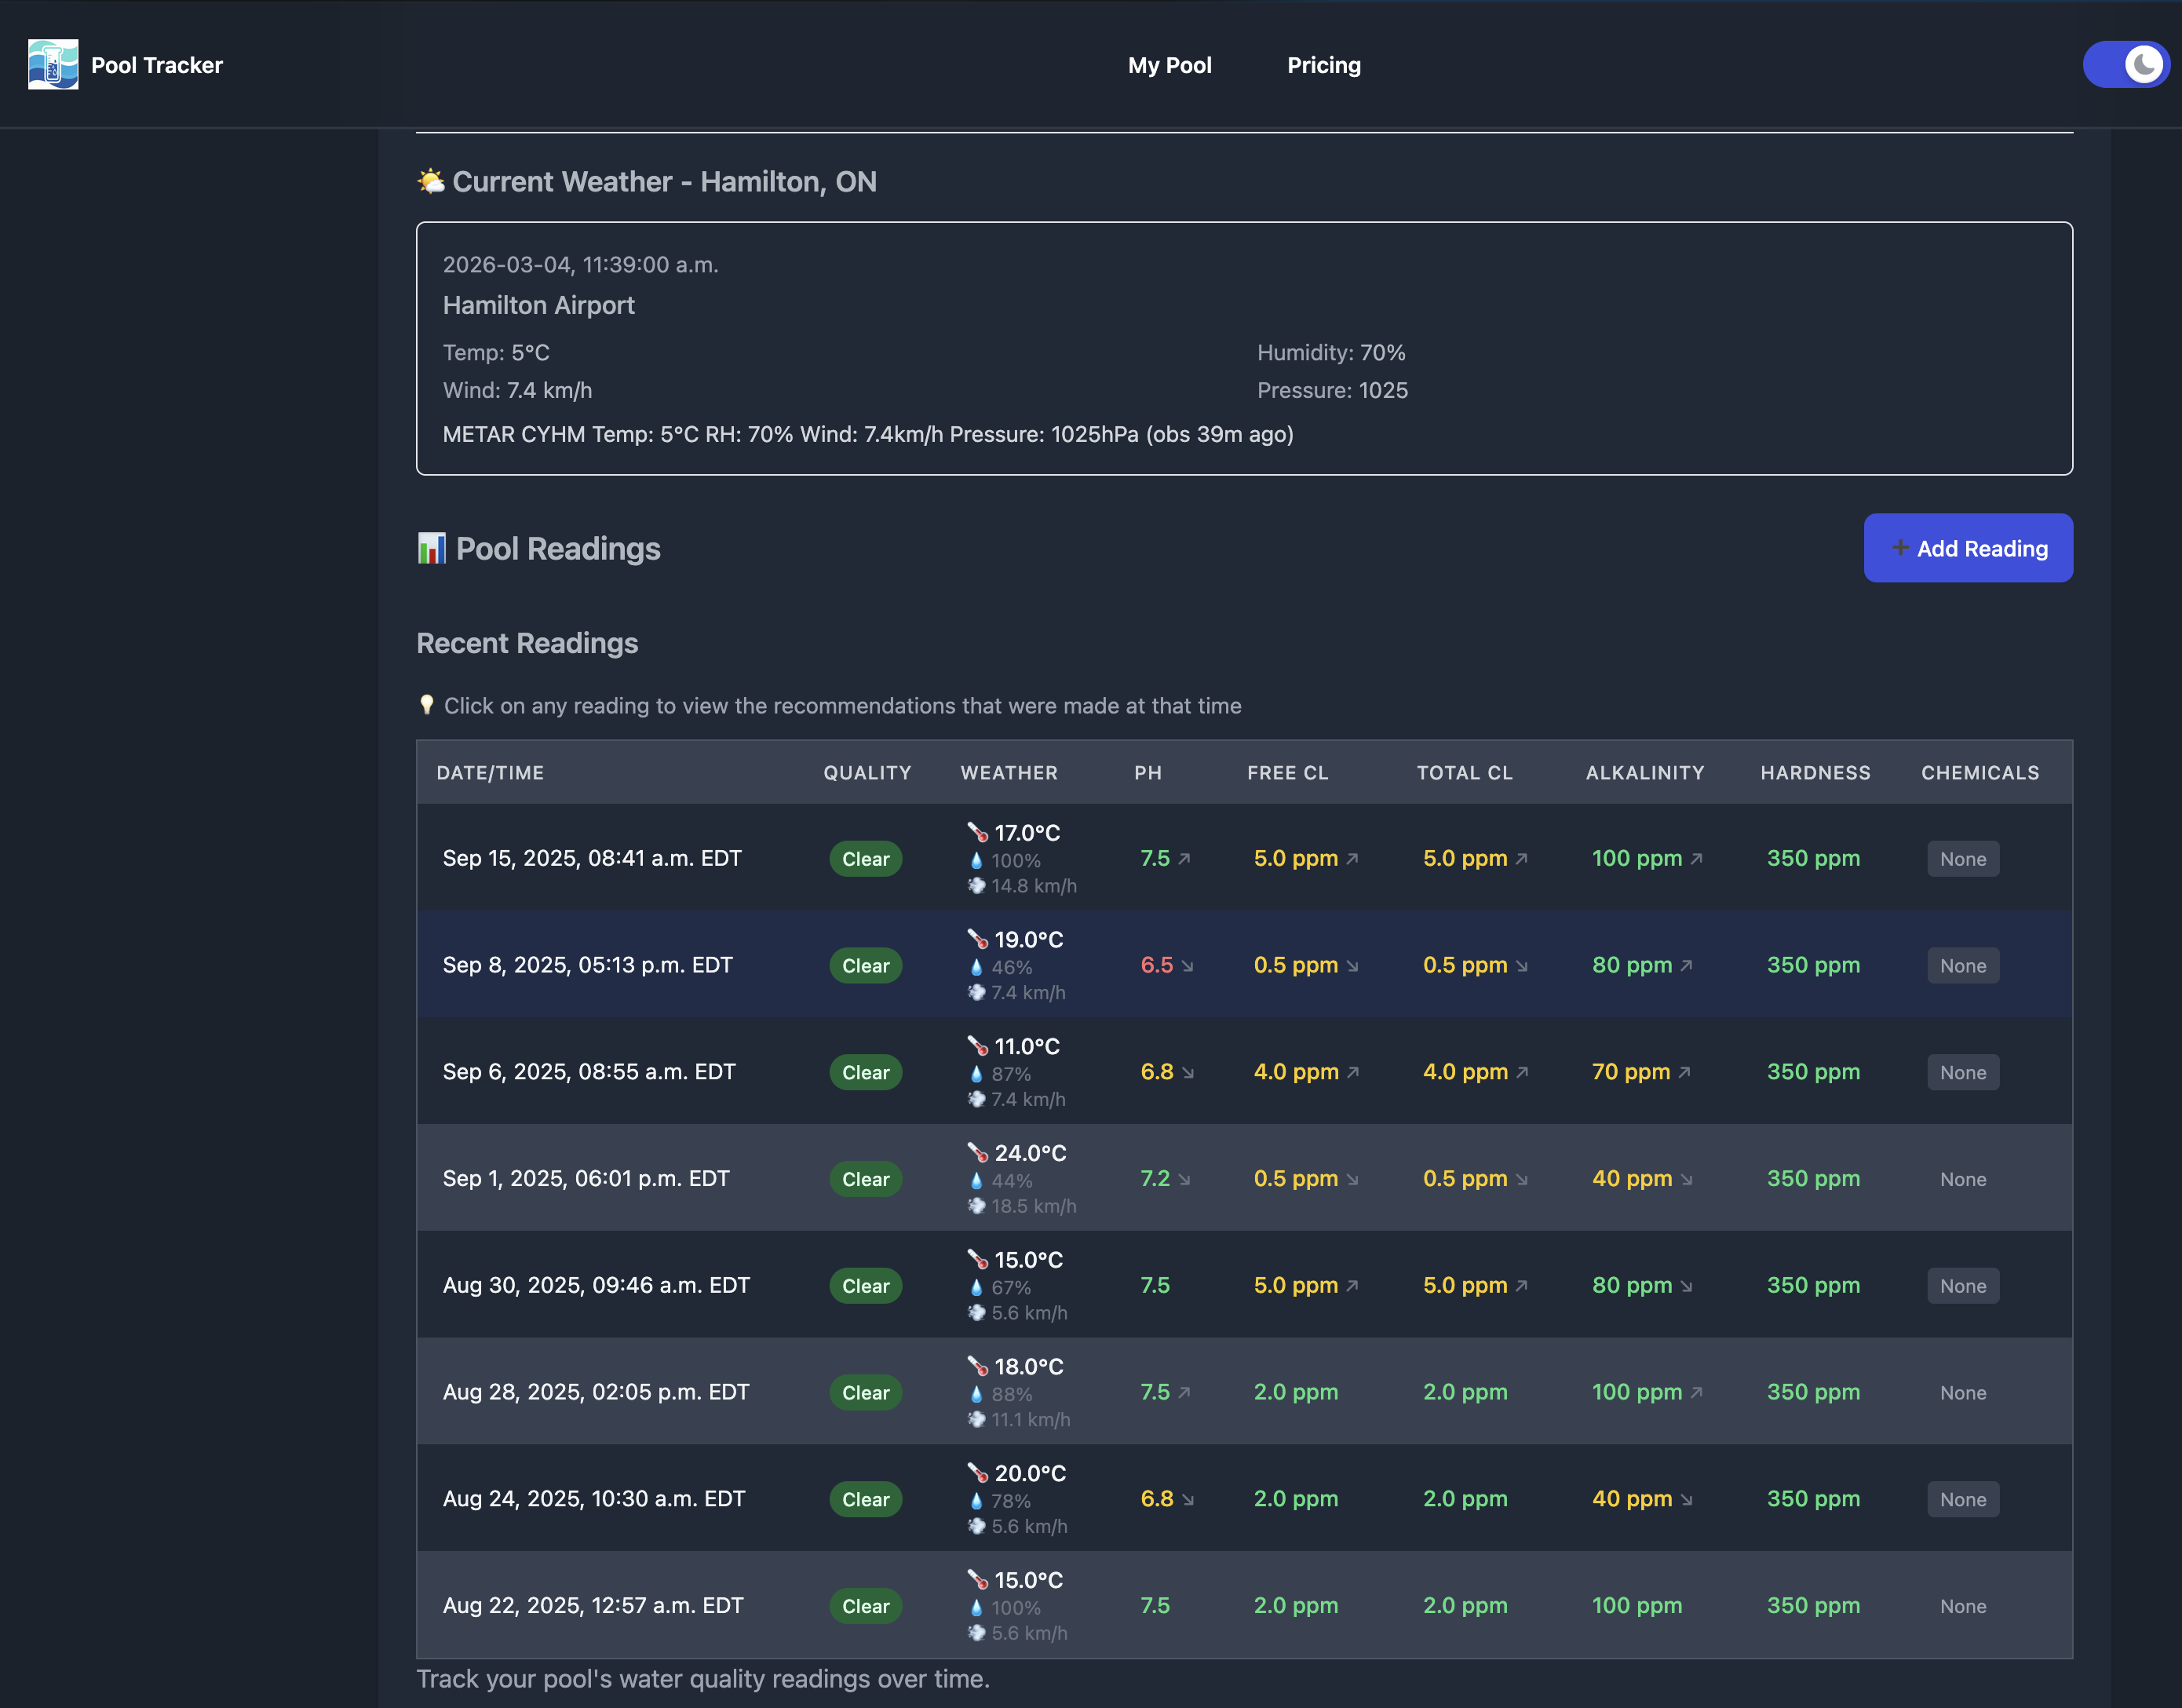Viewport: 2182px width, 1708px height.
Task: Click the thermometer icon next to 20.0°C
Action: [x=978, y=1472]
